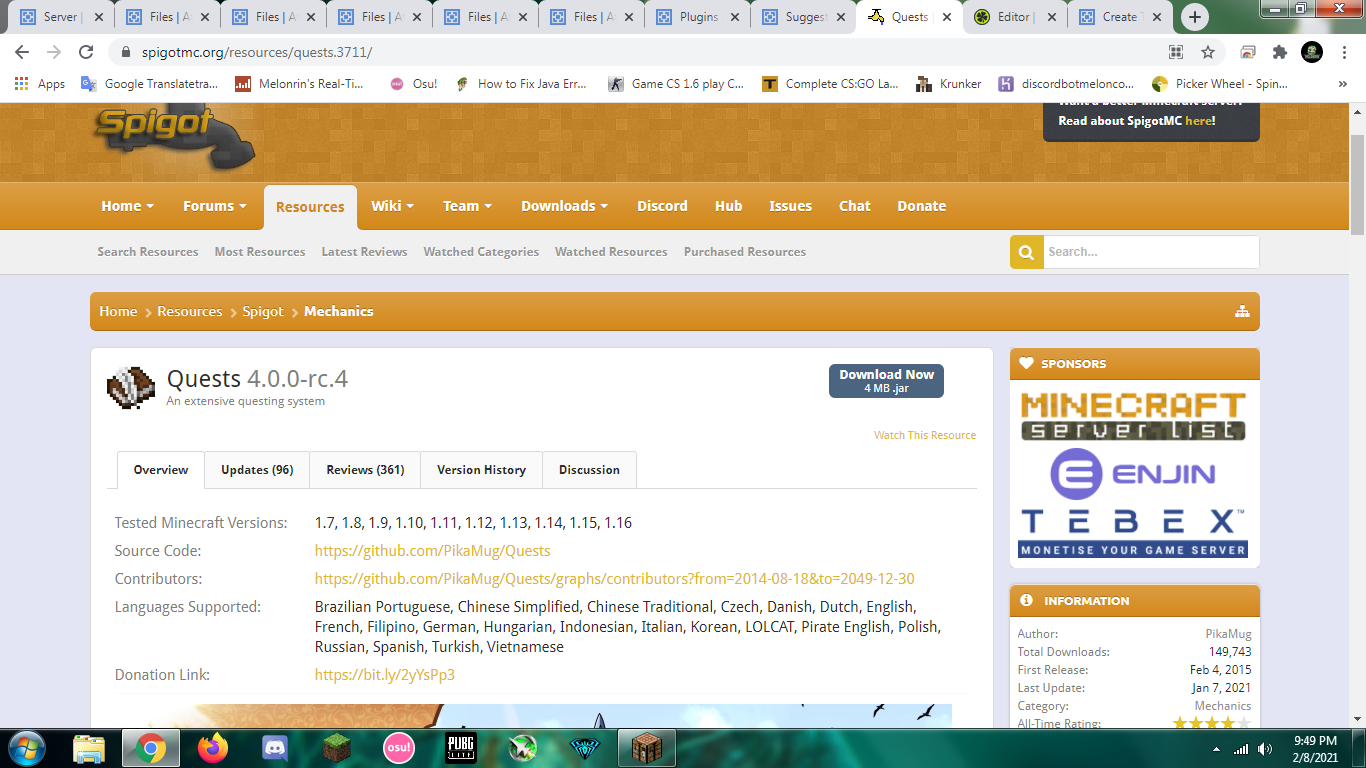The height and width of the screenshot is (768, 1366).
Task: Bookmark this page with the star icon
Action: [1208, 52]
